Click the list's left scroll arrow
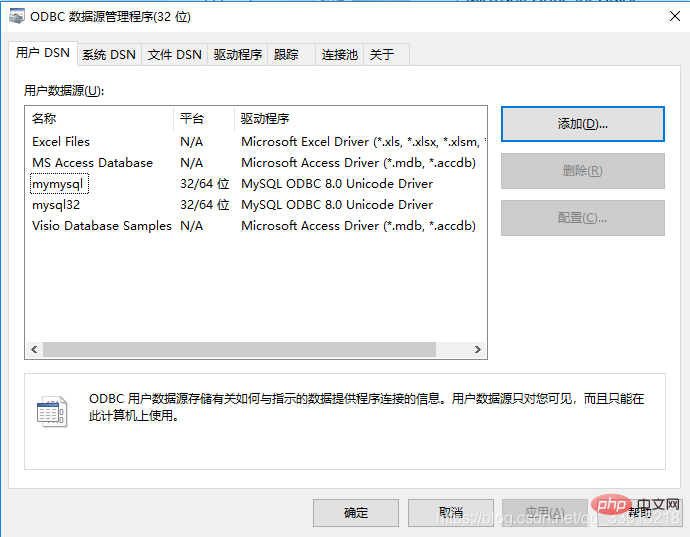 [x=34, y=349]
